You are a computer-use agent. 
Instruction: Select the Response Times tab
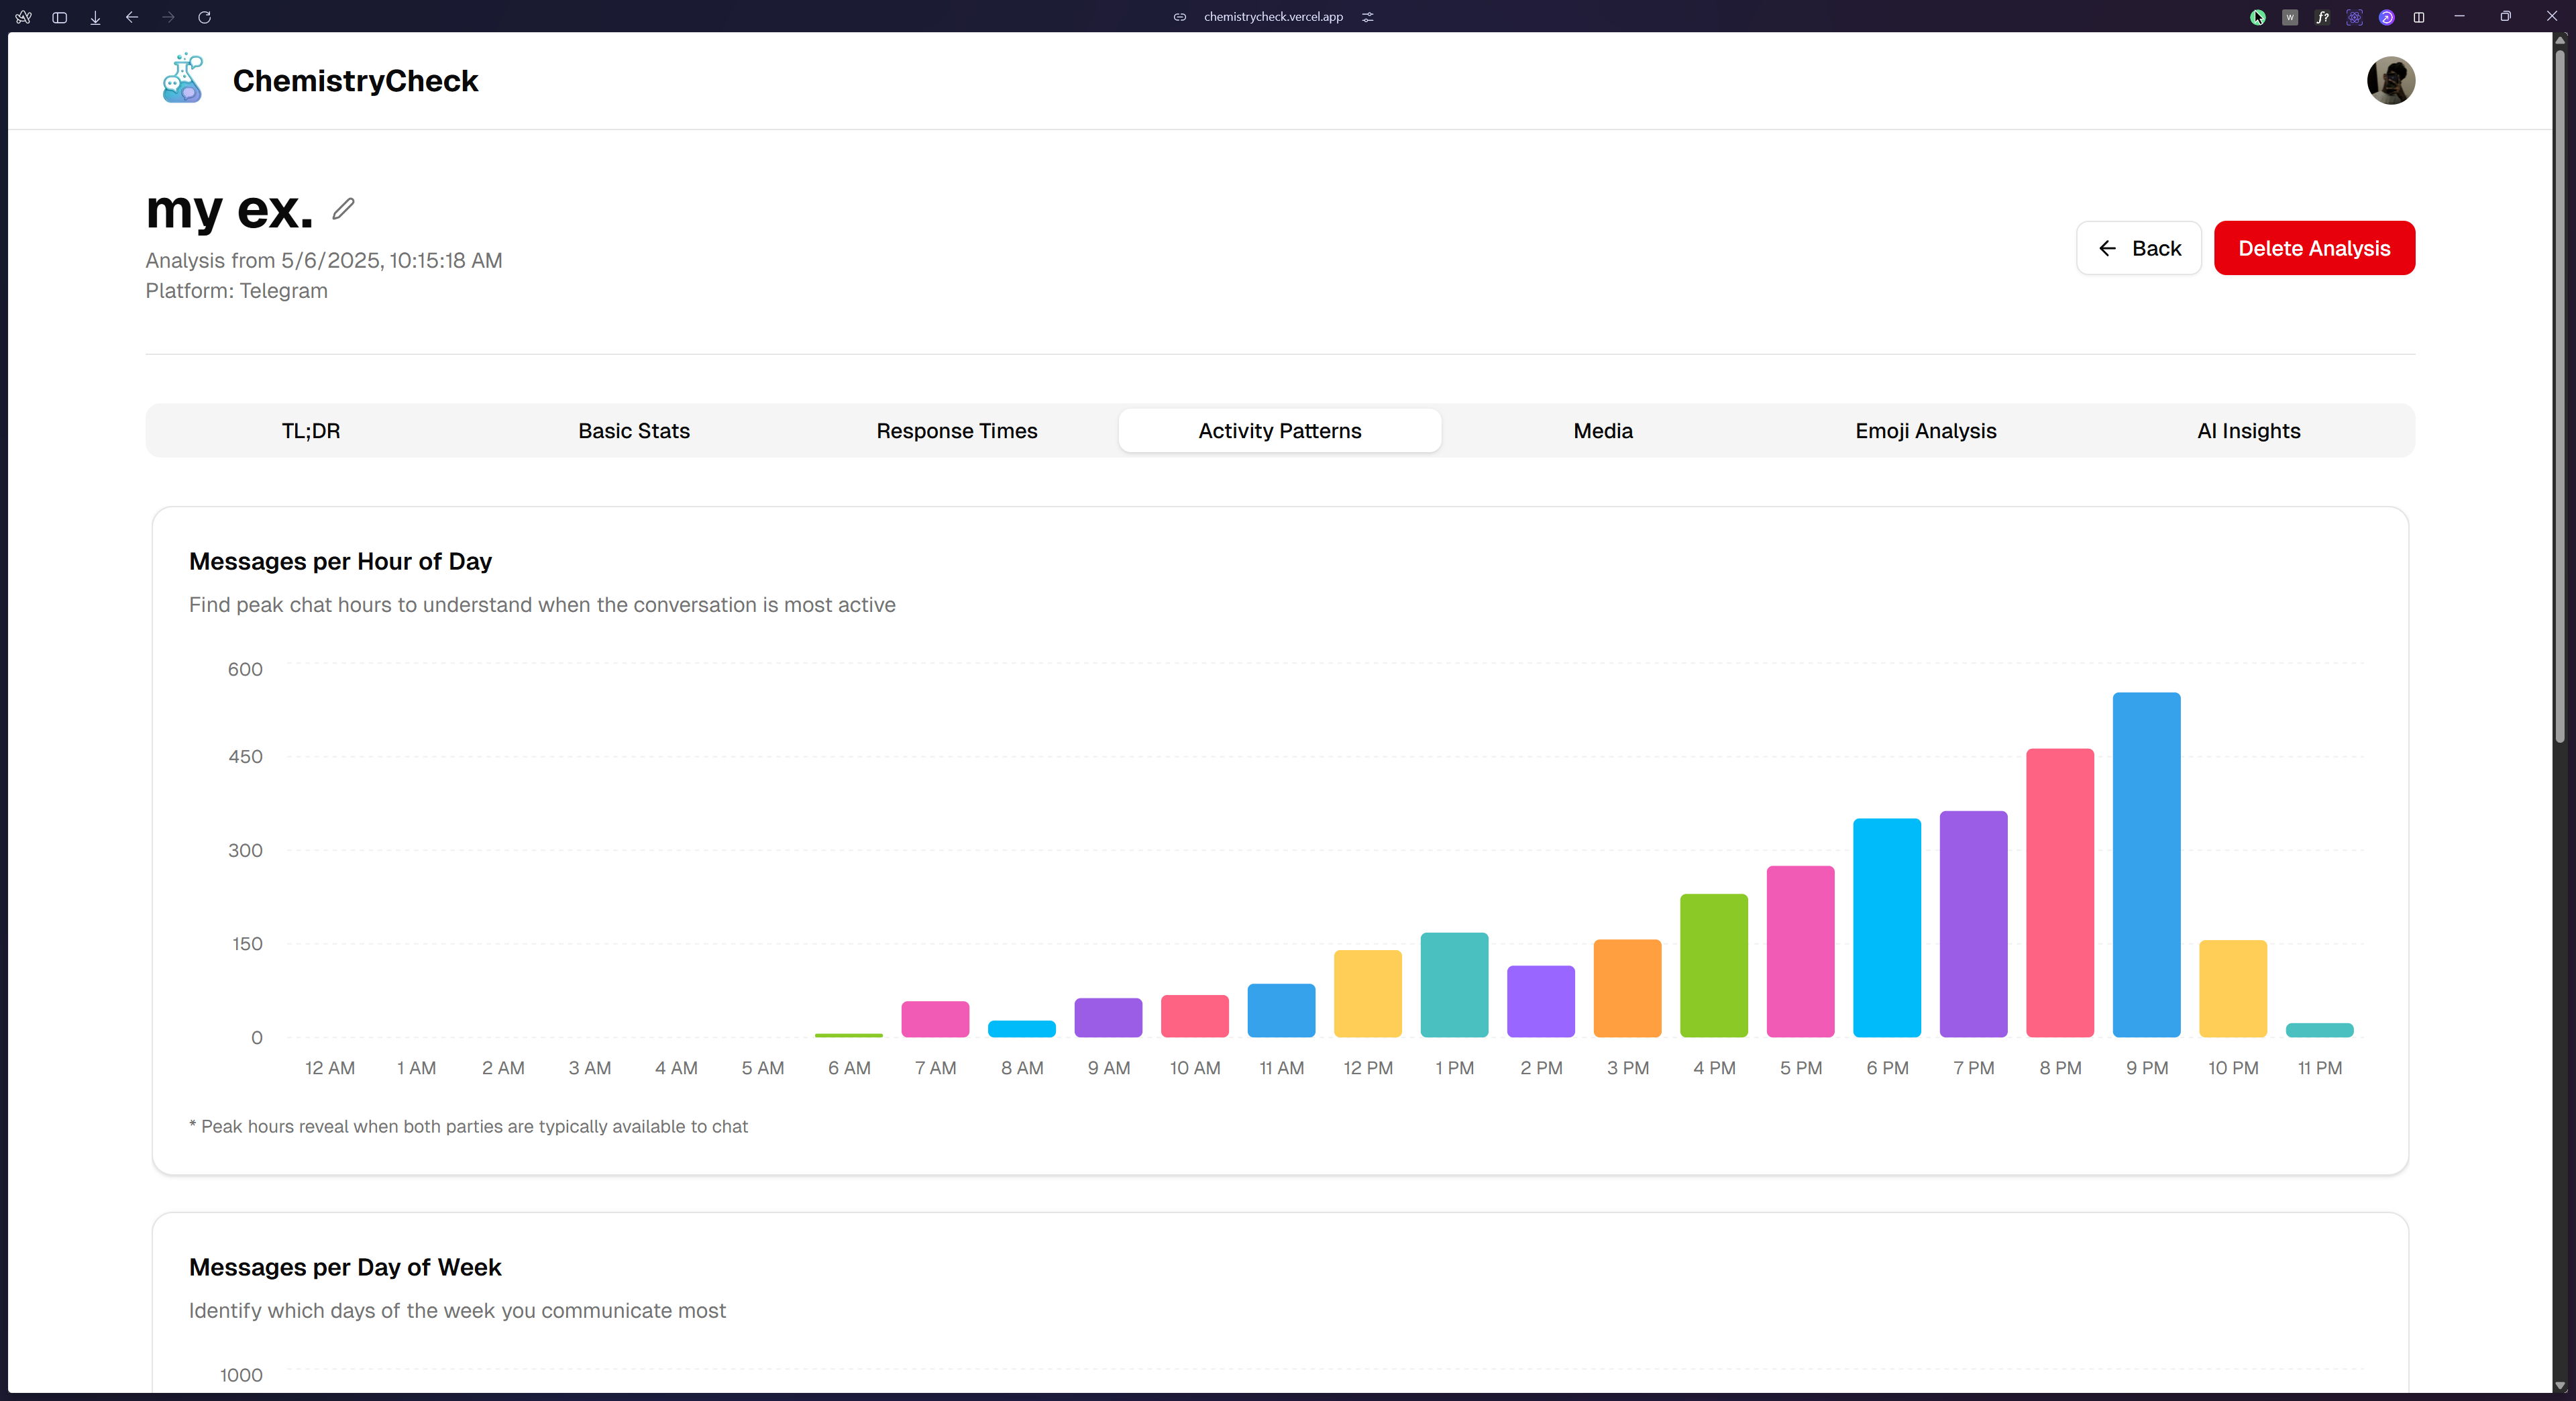[956, 431]
